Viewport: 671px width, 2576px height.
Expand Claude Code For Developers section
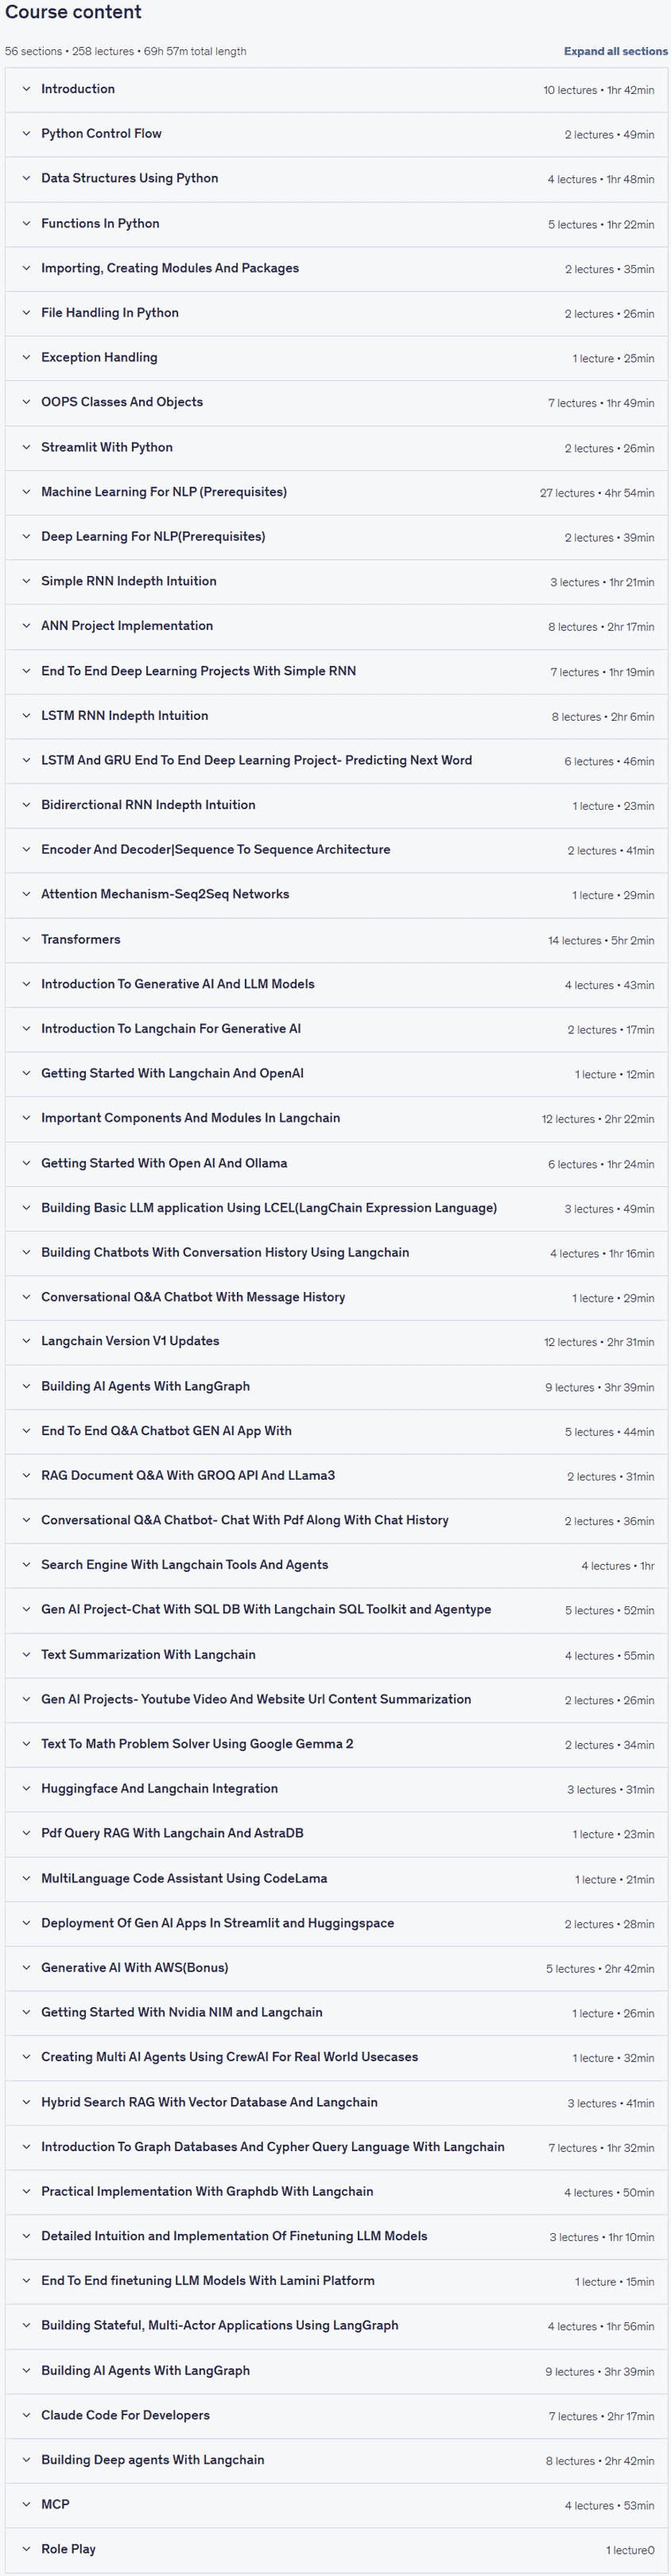tap(336, 2415)
